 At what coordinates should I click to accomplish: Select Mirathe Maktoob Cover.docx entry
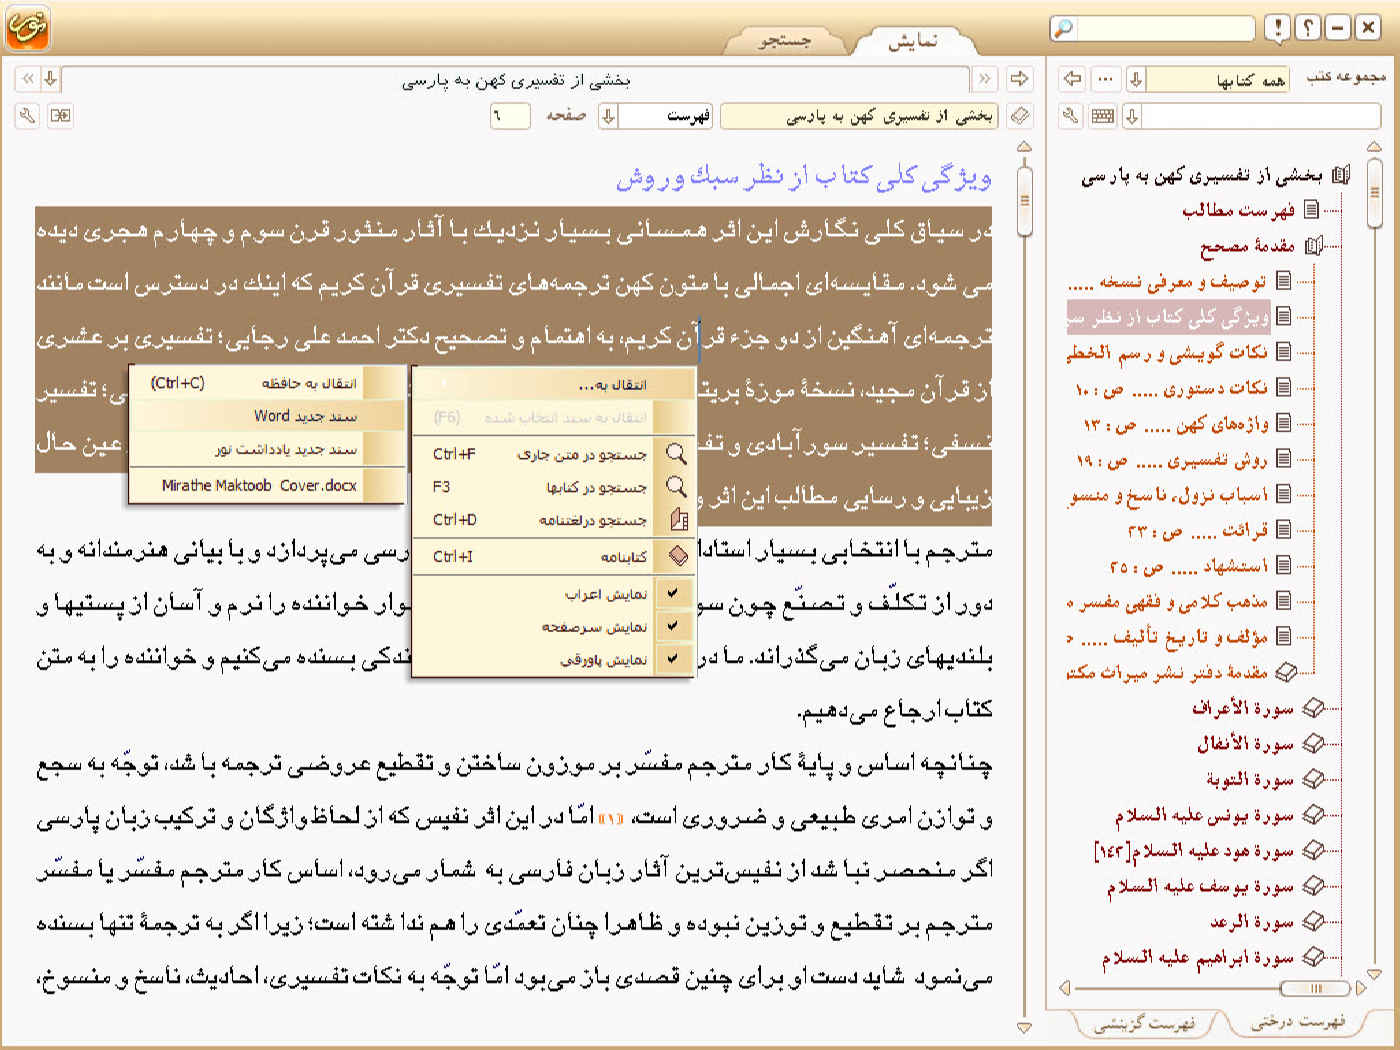point(267,485)
